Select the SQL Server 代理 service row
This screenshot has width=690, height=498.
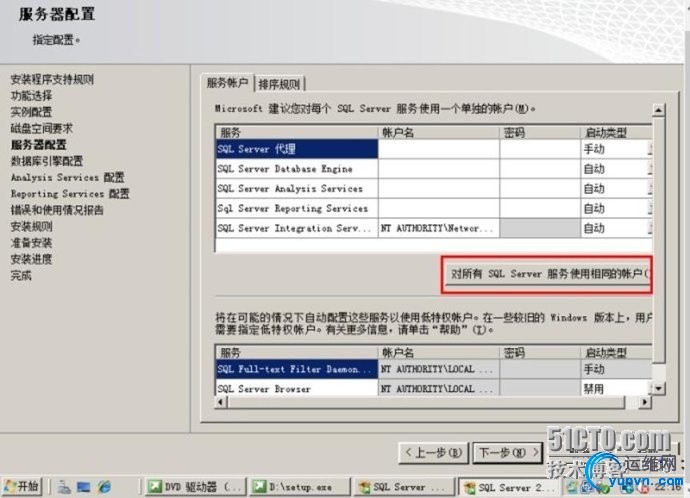tap(297, 149)
